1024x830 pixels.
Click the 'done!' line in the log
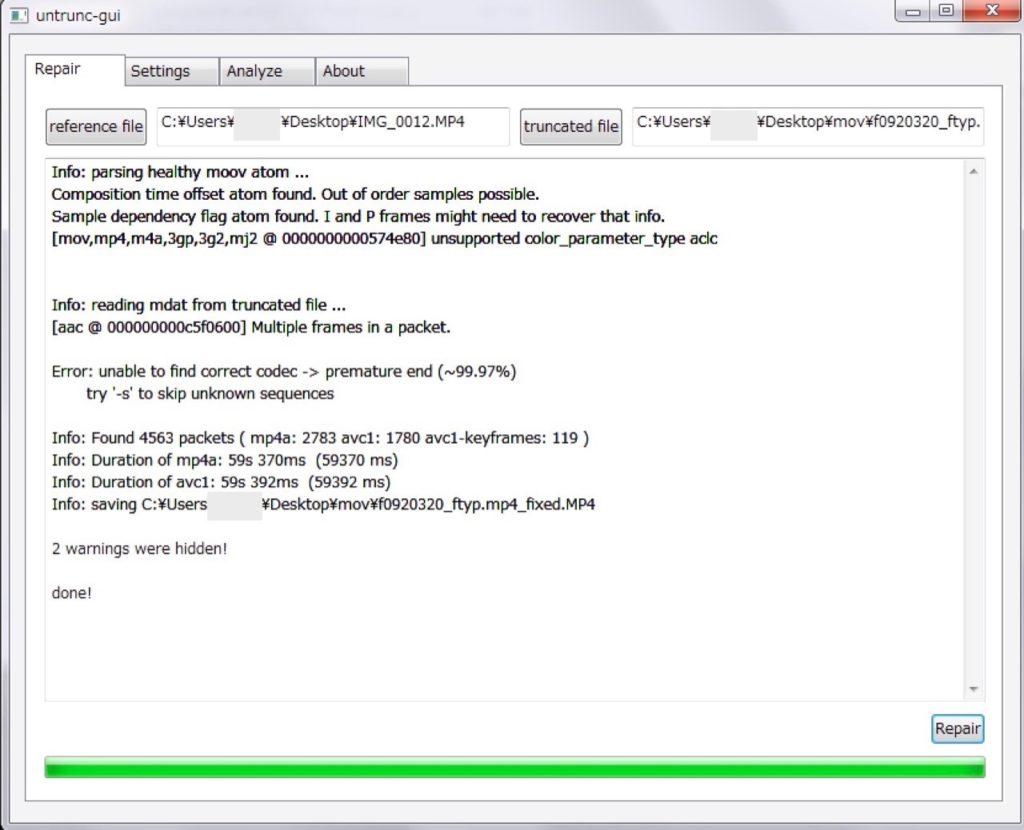72,593
